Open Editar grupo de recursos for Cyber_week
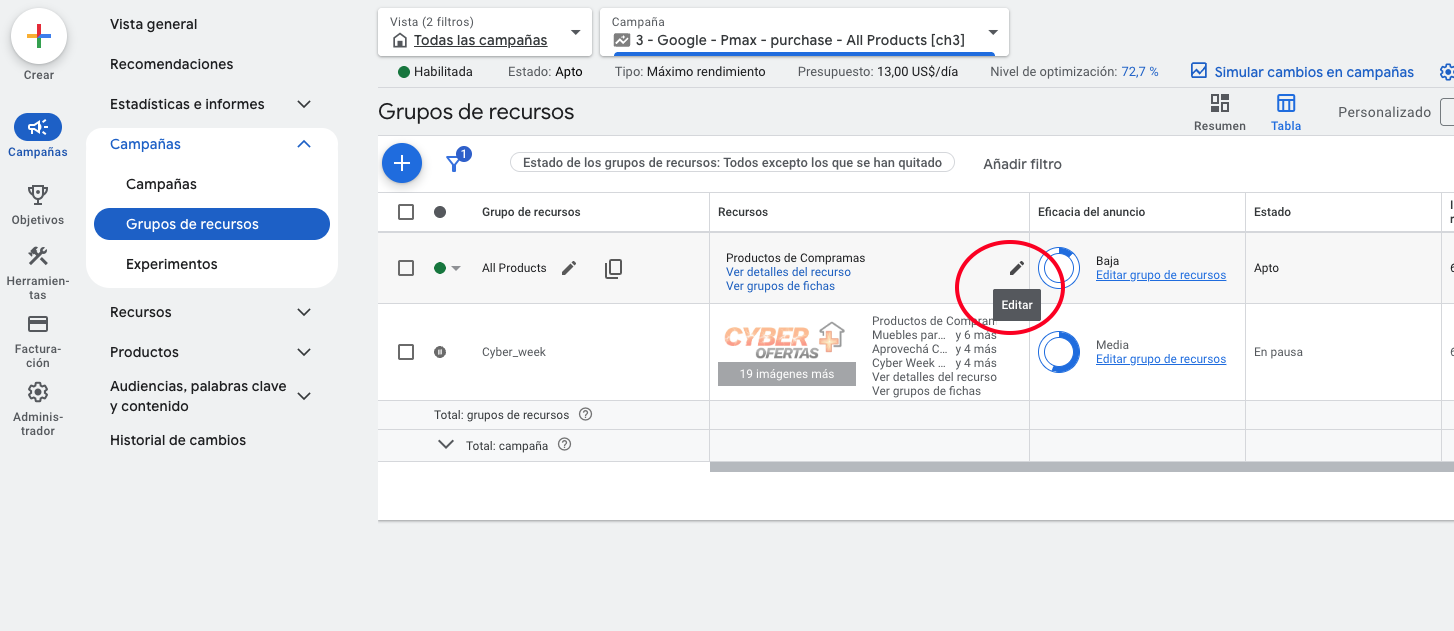Viewport: 1454px width, 631px height. 1161,359
